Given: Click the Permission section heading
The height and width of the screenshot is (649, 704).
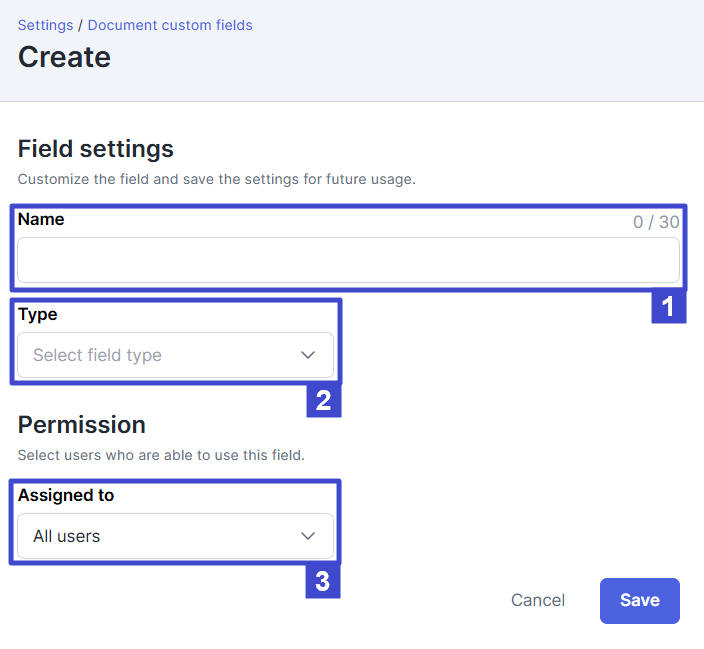Looking at the screenshot, I should (x=82, y=425).
